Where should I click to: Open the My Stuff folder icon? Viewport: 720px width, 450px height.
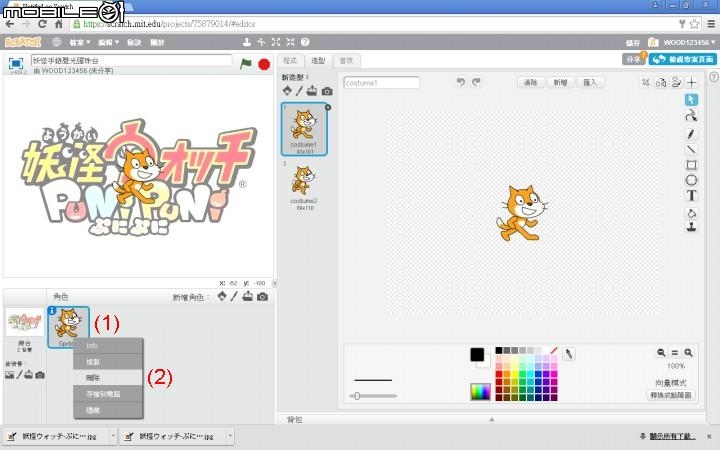tap(653, 42)
